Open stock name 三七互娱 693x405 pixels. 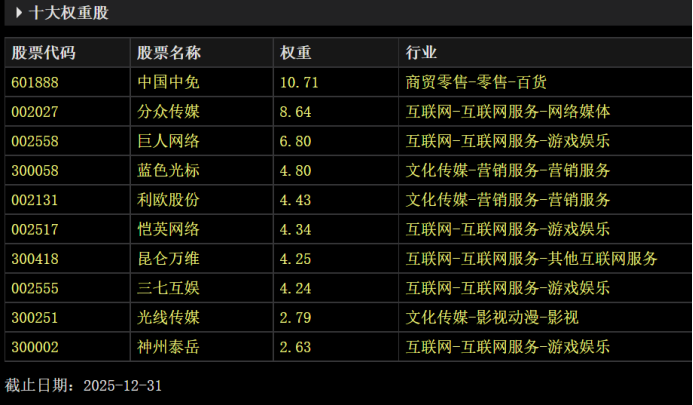click(168, 288)
